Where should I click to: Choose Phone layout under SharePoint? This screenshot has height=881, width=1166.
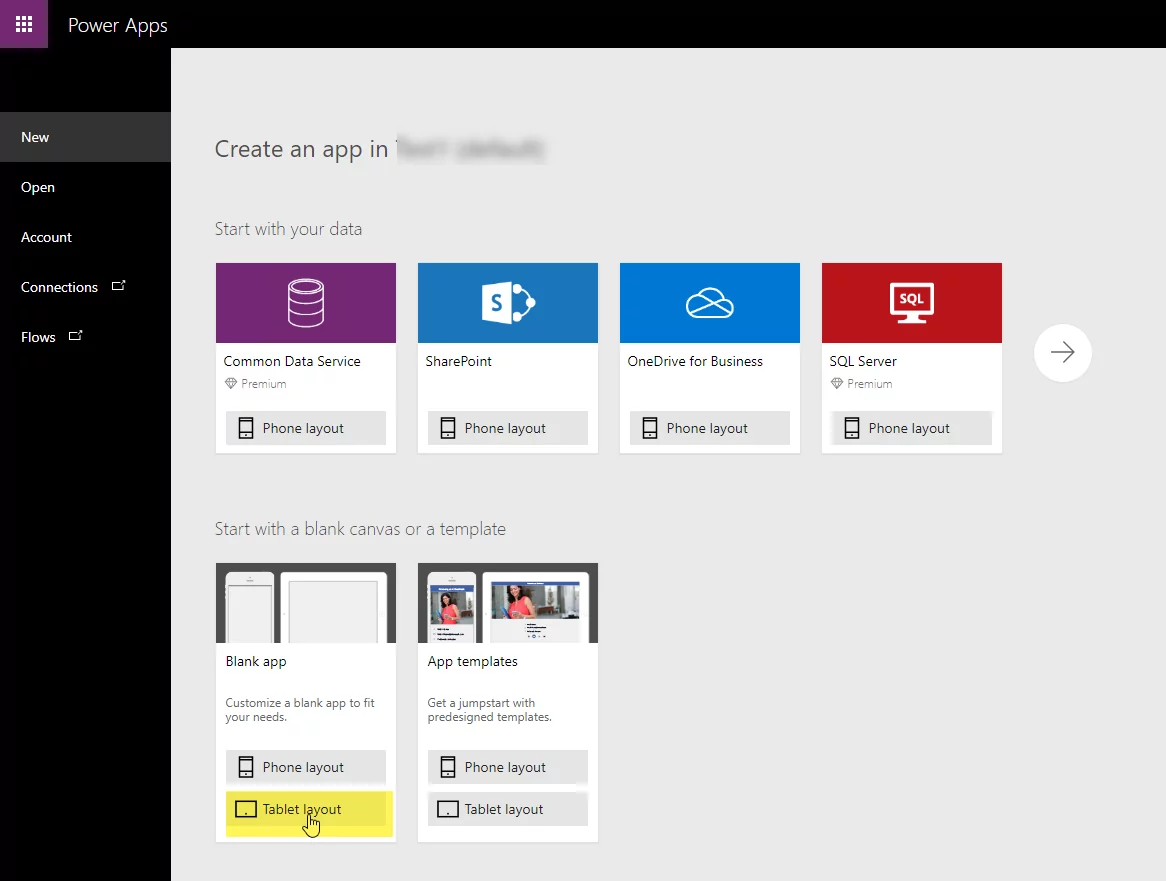508,428
